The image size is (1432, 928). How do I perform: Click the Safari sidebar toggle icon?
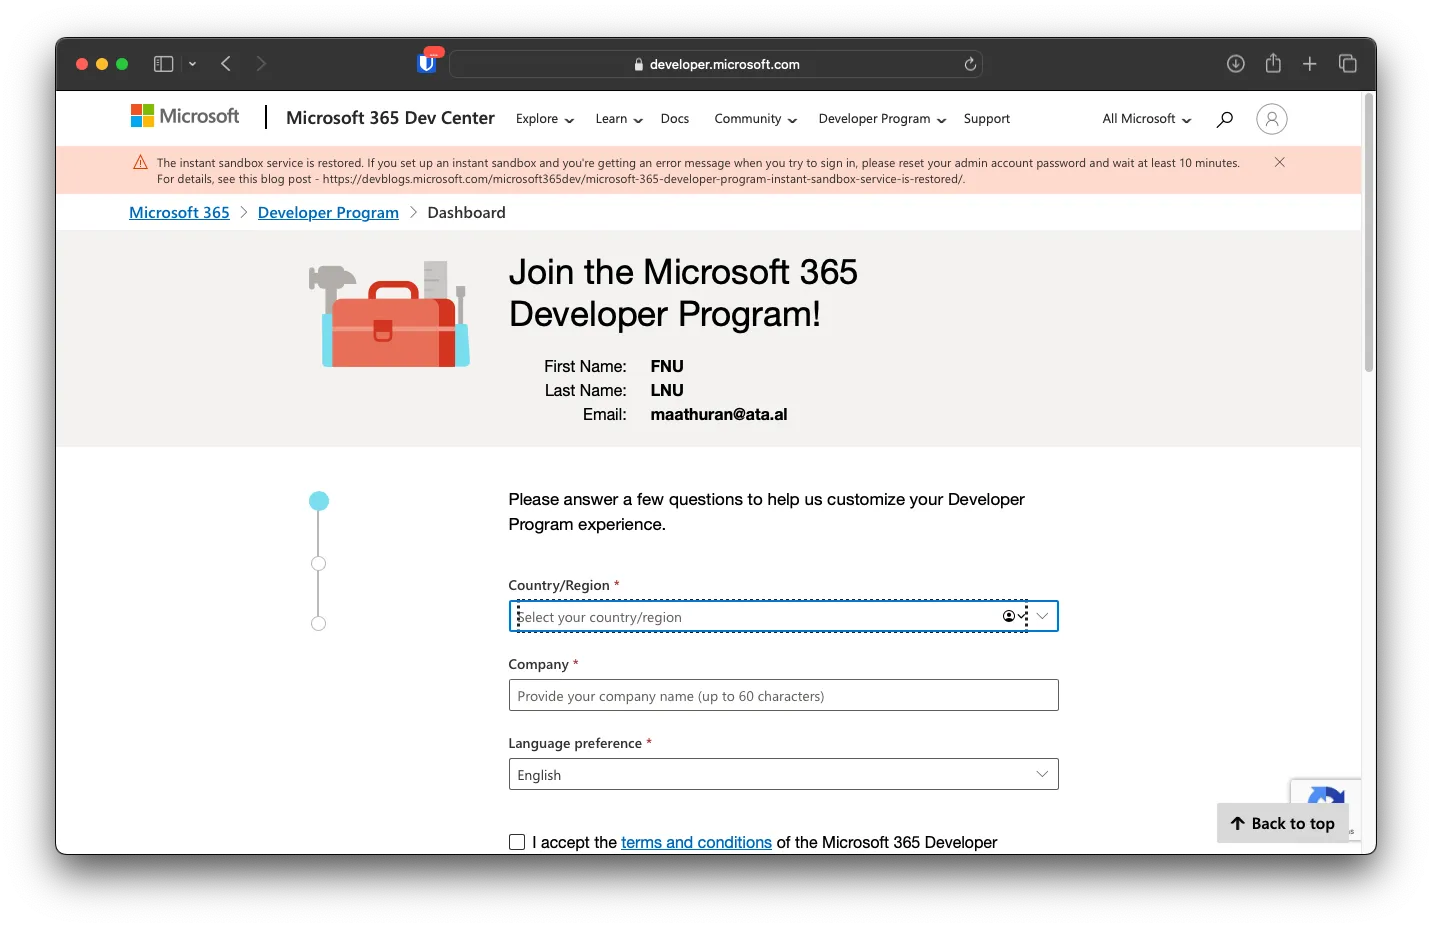pos(163,64)
